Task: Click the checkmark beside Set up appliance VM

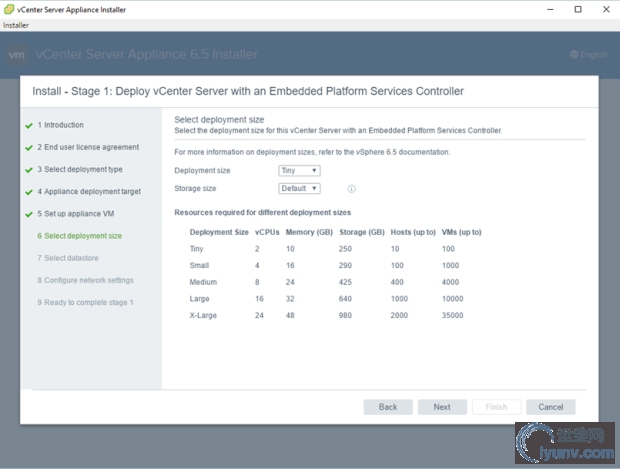Action: tap(29, 214)
